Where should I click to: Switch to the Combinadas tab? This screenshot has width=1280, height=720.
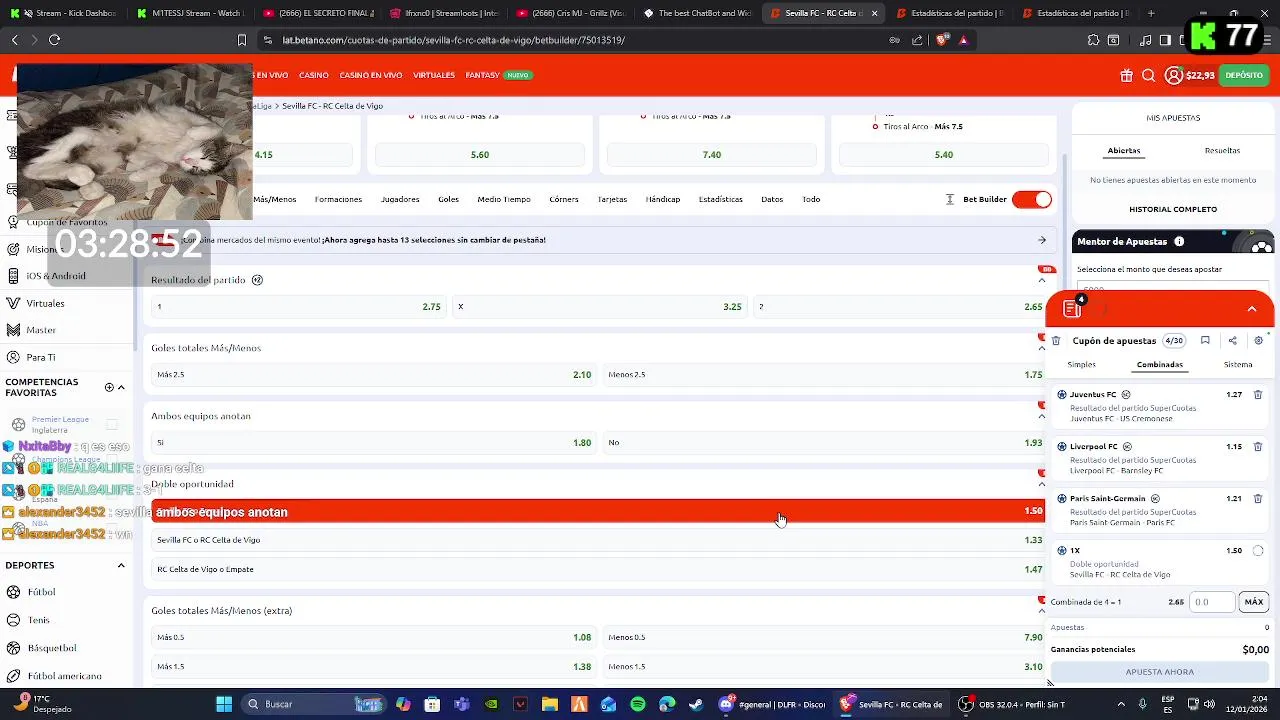click(x=1160, y=365)
